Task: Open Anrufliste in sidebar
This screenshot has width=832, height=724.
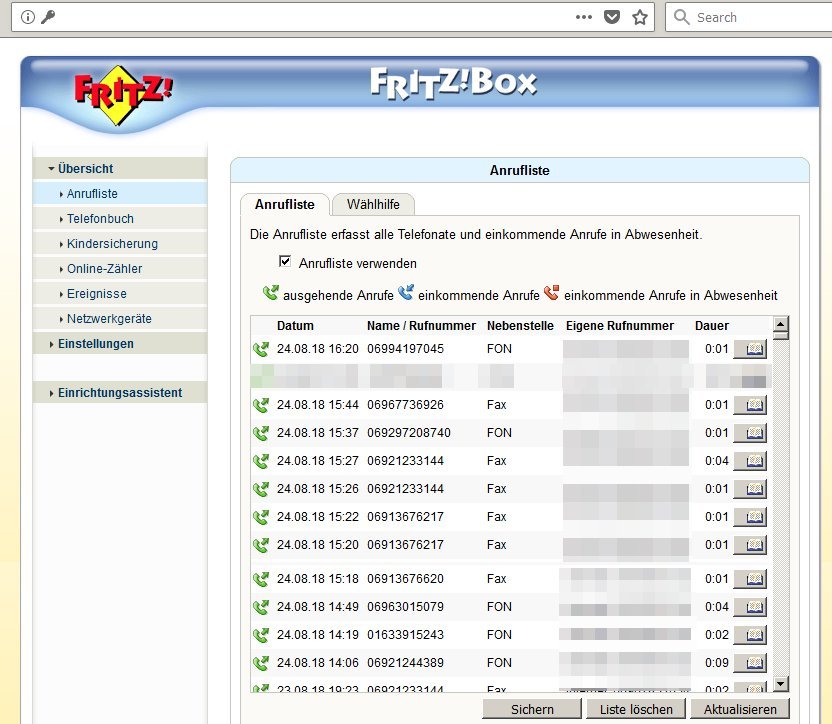Action: [120, 194]
